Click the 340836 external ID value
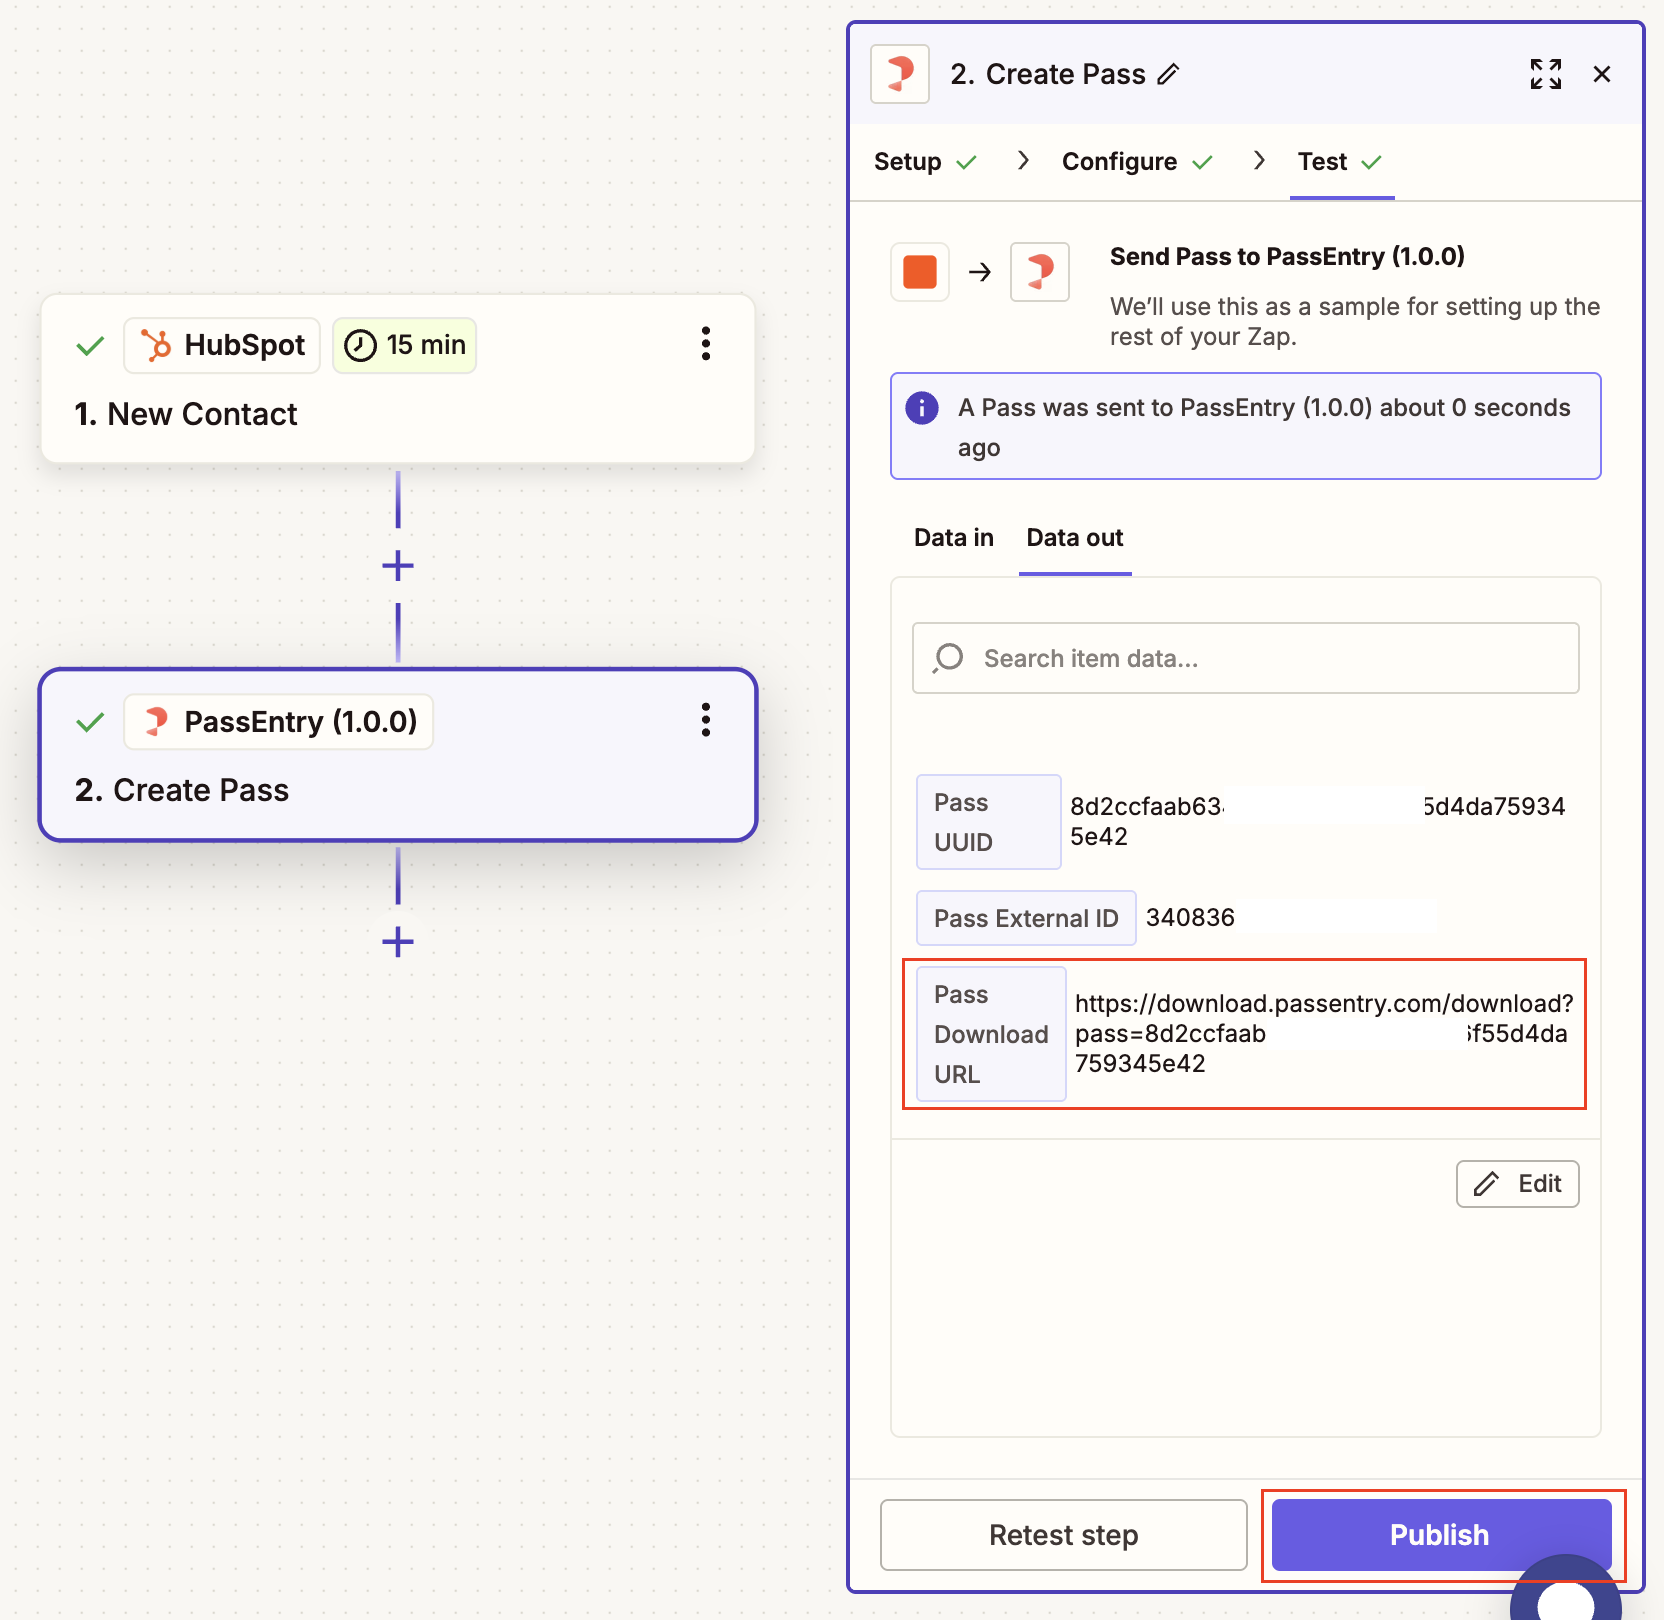1664x1620 pixels. (x=1190, y=918)
